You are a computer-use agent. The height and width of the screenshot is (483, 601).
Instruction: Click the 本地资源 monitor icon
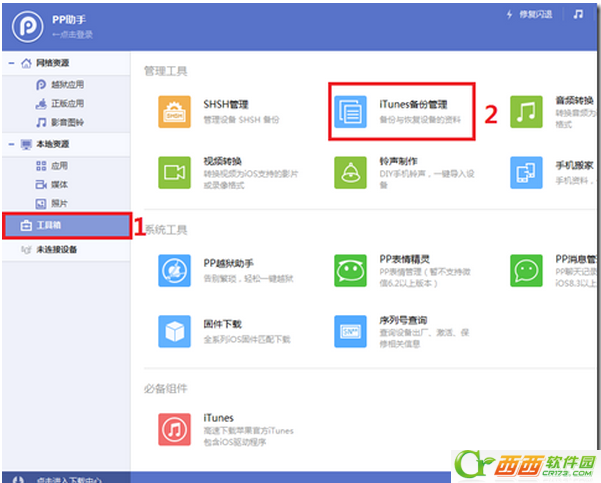pos(26,145)
